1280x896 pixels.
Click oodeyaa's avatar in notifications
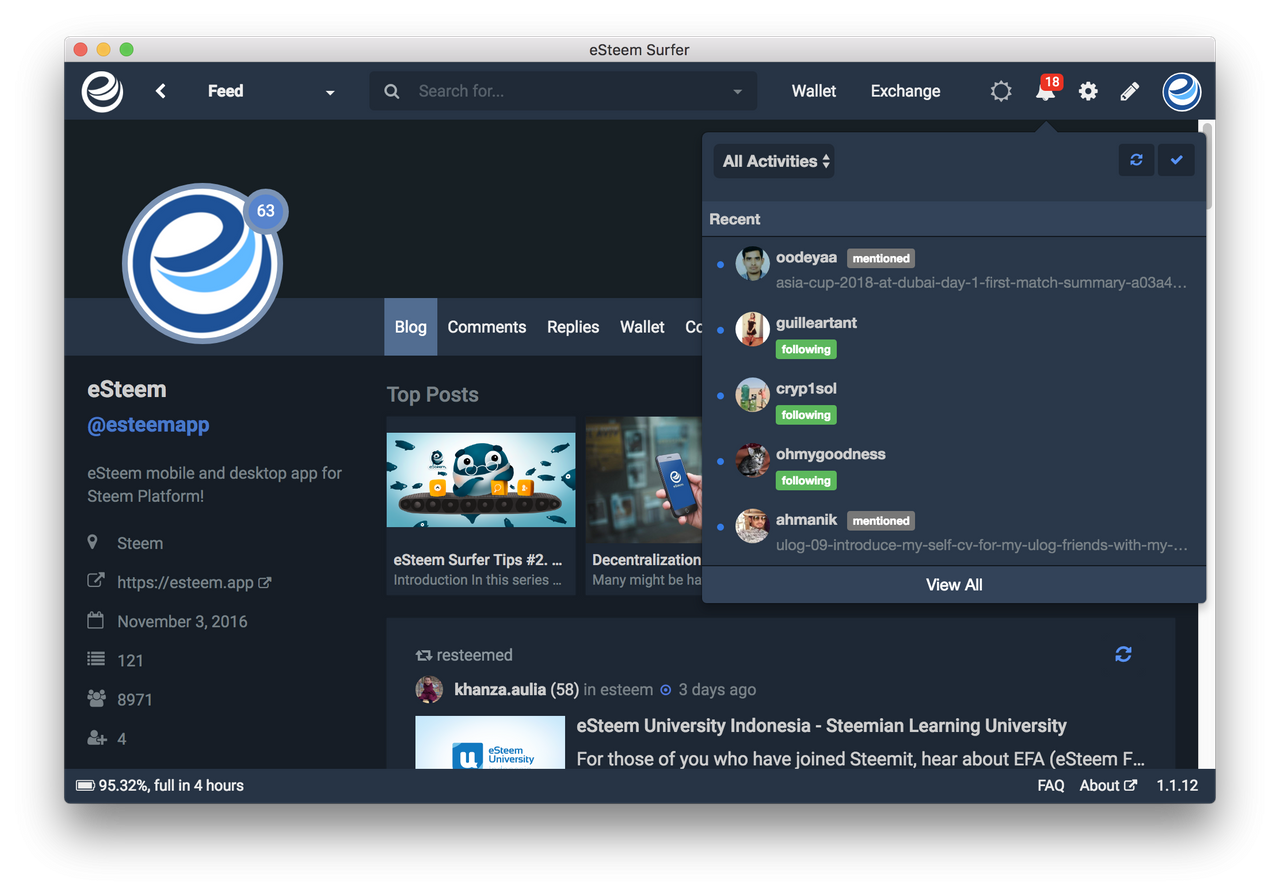pos(752,263)
